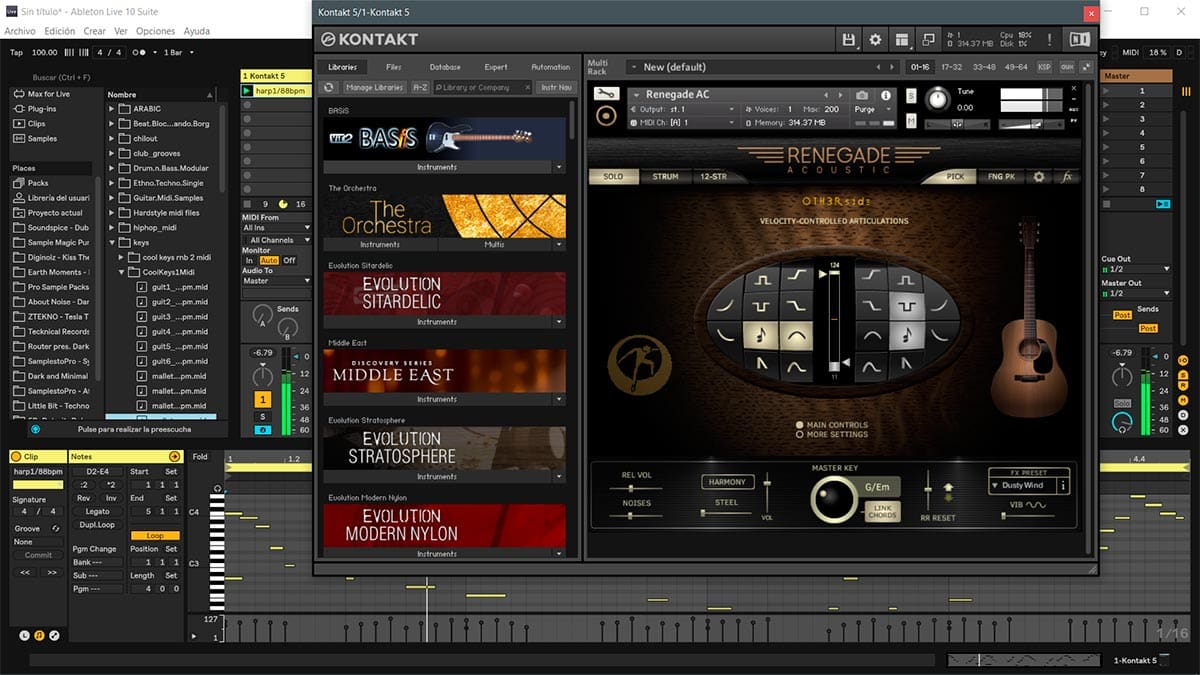Open Ayuda menu in Ableton

[196, 31]
